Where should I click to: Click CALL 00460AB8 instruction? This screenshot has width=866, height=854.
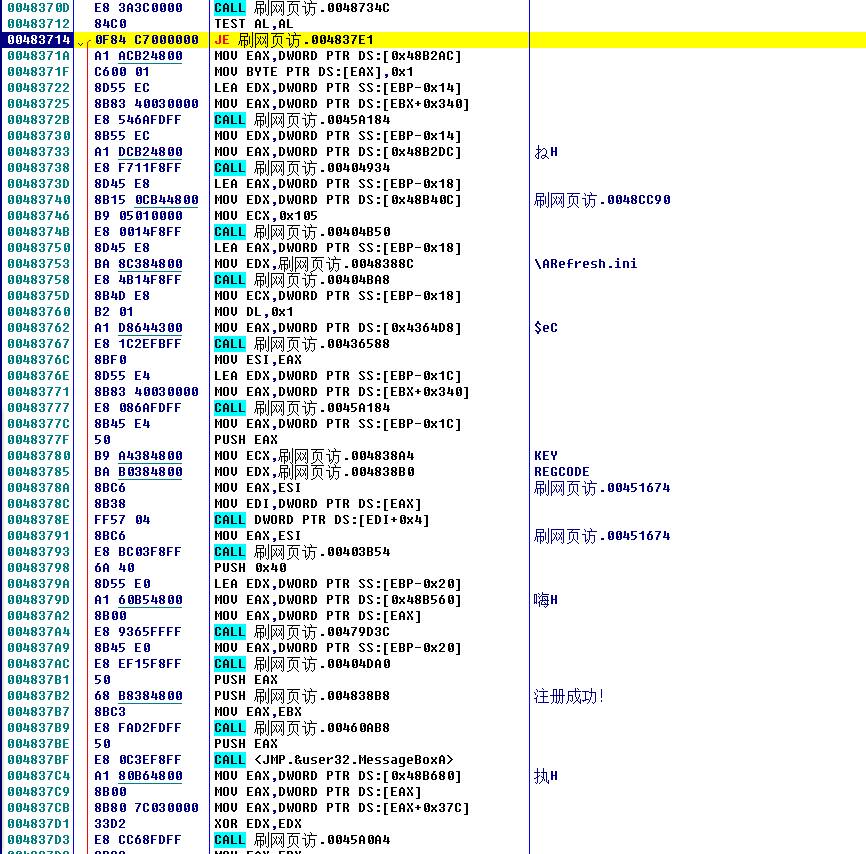[x=302, y=728]
